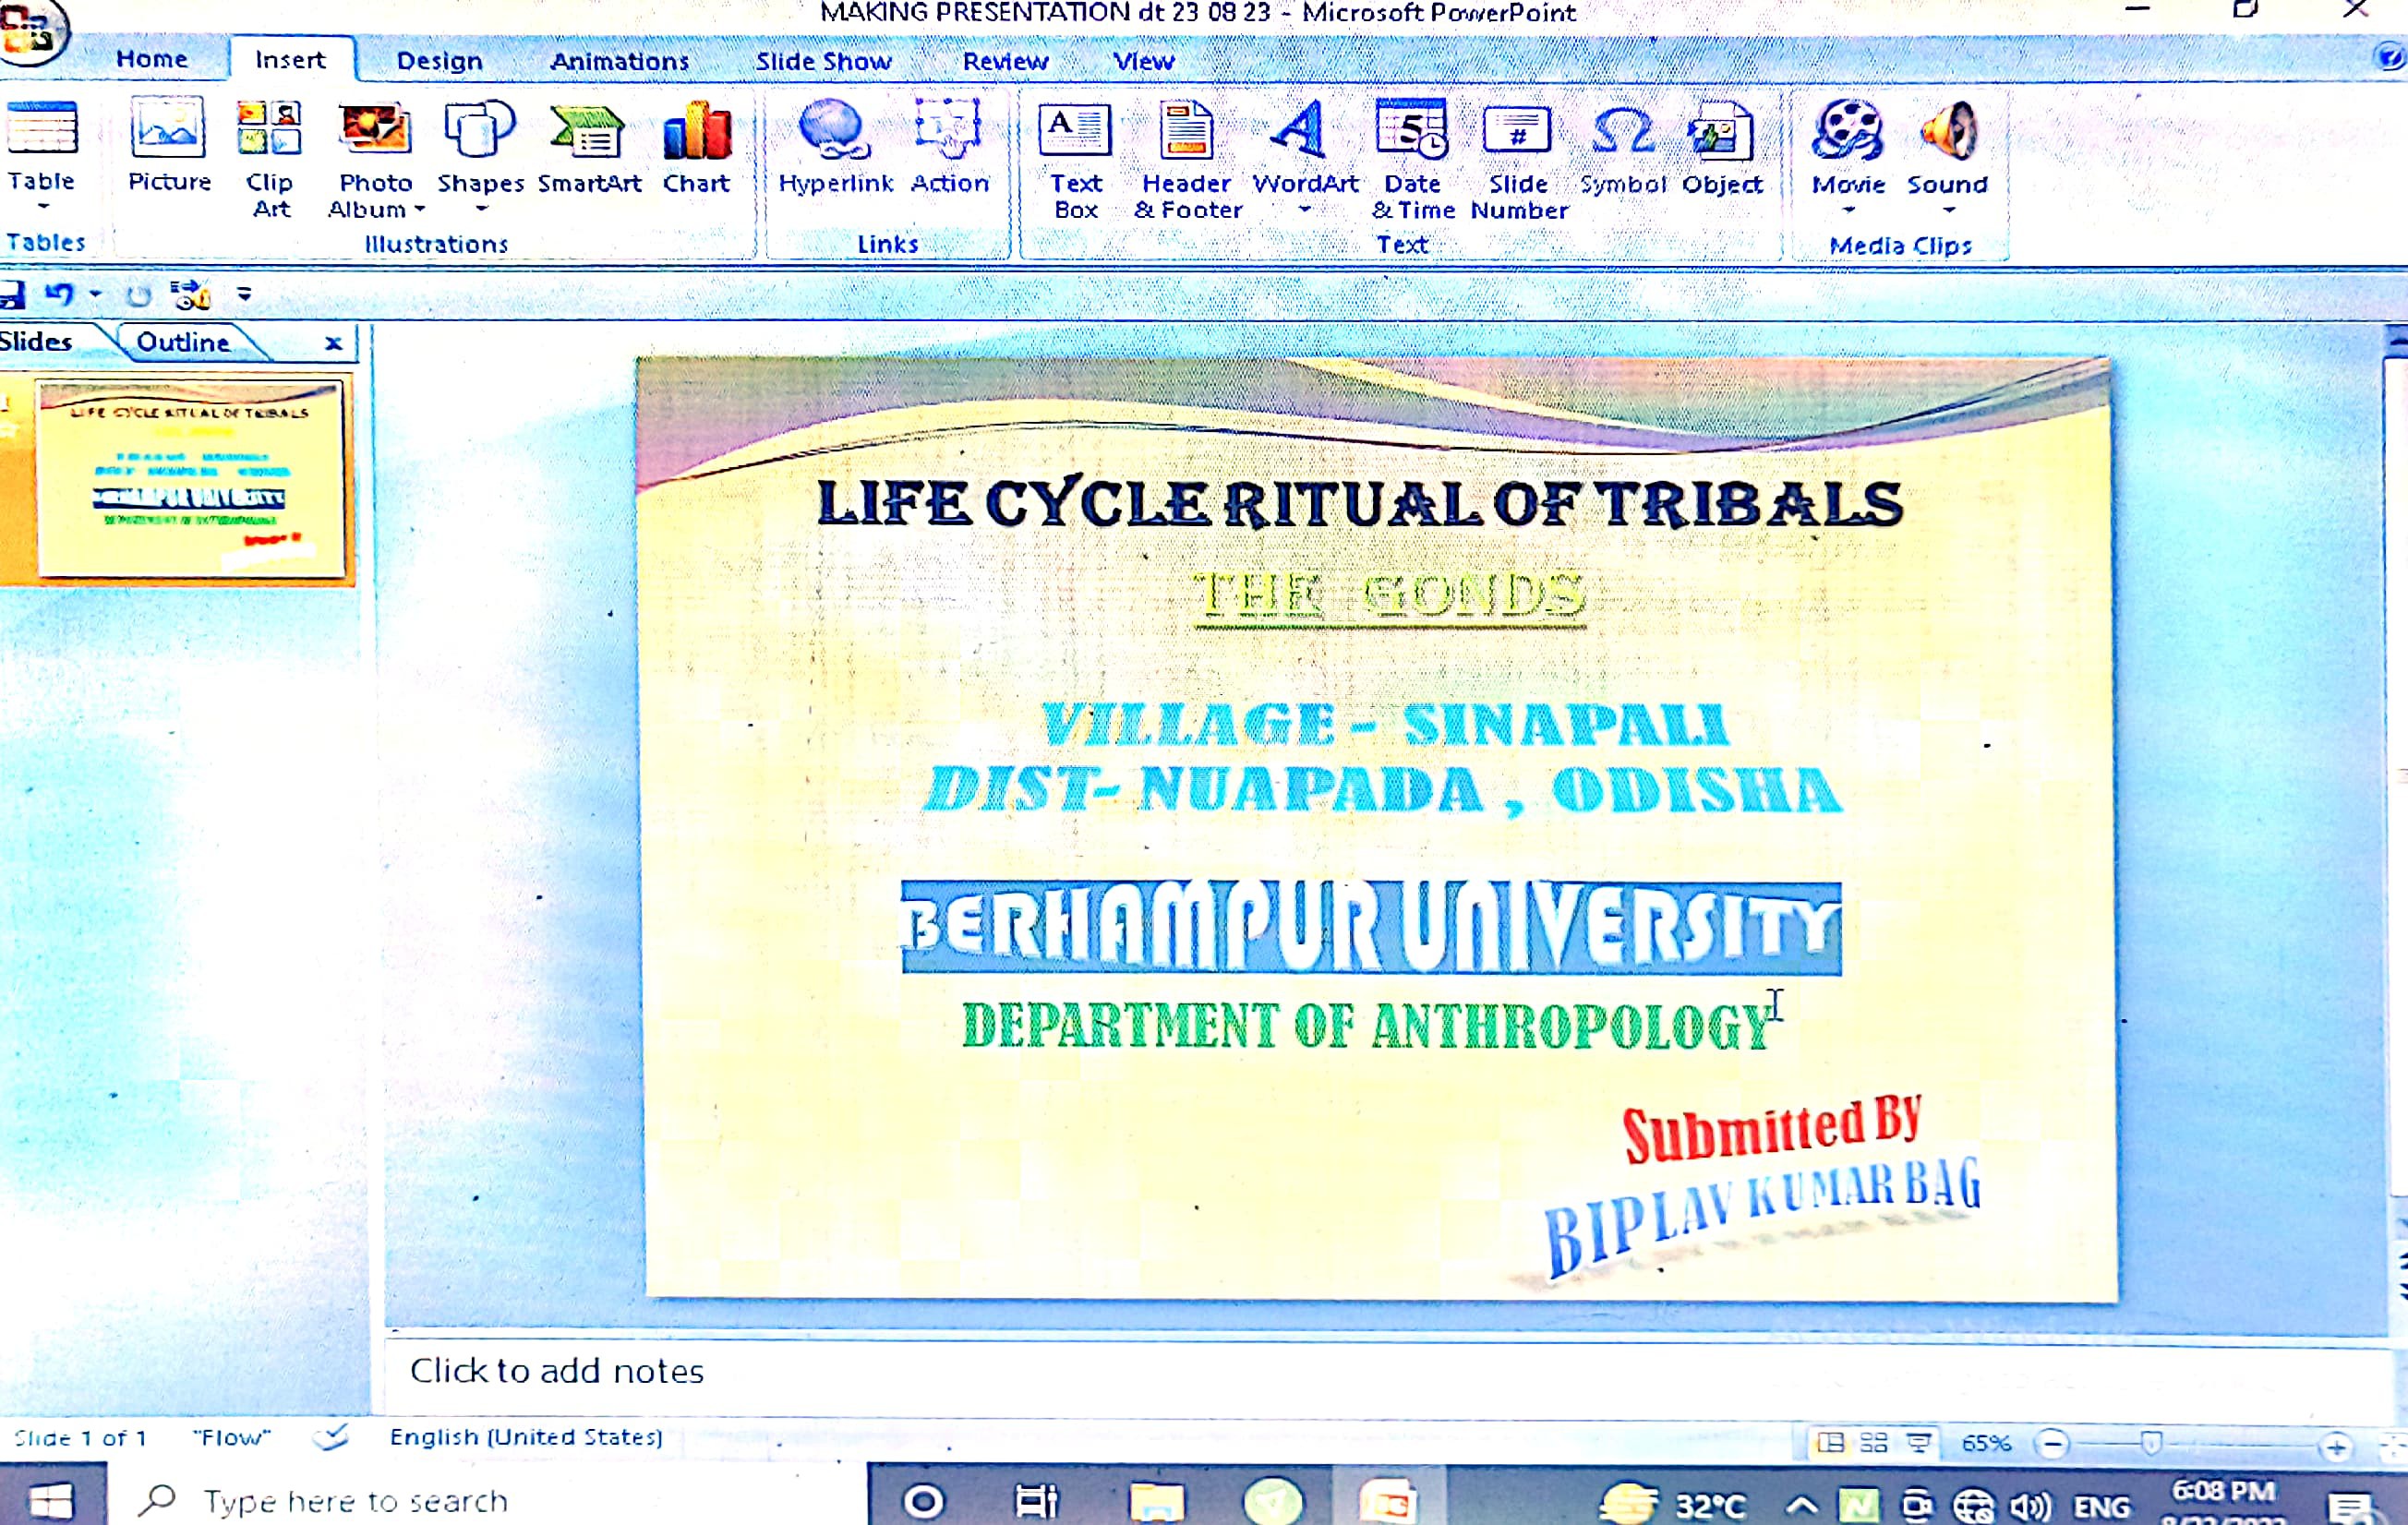
Task: Click the Picture insert icon
Action: click(168, 146)
